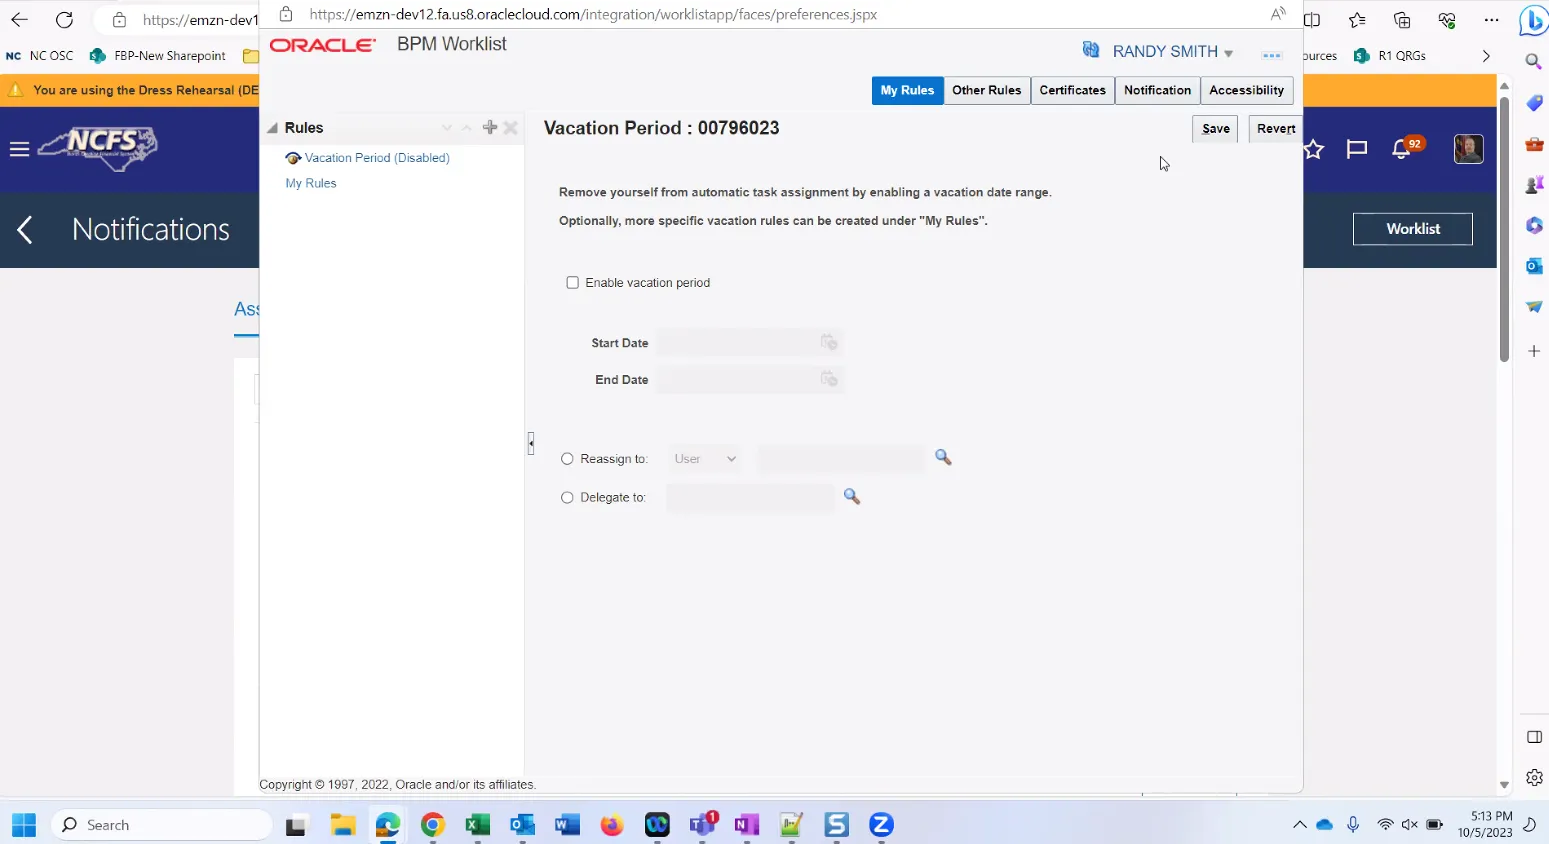Click the Reassign to search magnifier icon
The width and height of the screenshot is (1549, 844).
pos(942,457)
